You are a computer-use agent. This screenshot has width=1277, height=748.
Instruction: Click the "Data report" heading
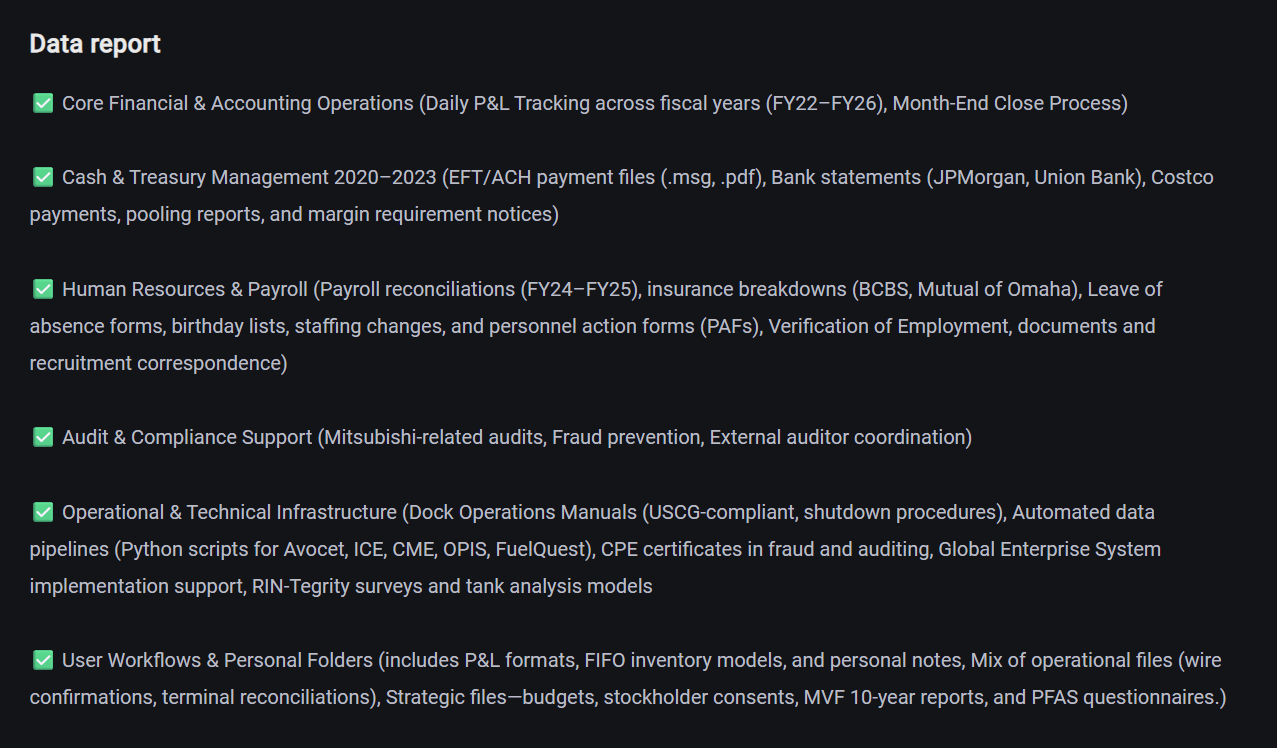pyautogui.click(x=95, y=44)
